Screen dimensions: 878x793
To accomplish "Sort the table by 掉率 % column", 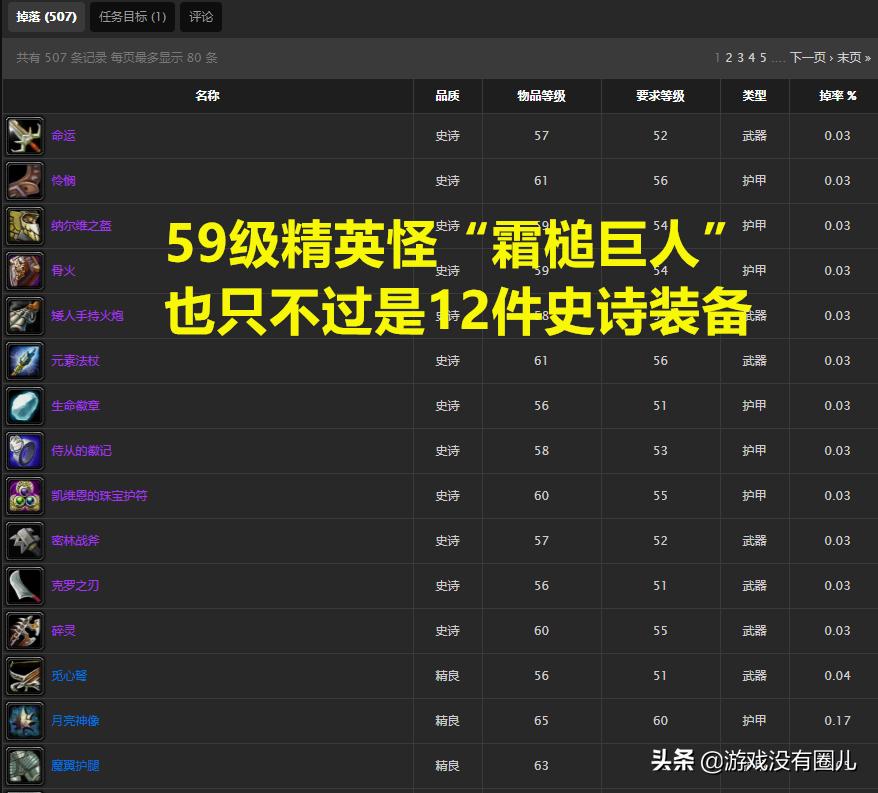I will 836,95.
